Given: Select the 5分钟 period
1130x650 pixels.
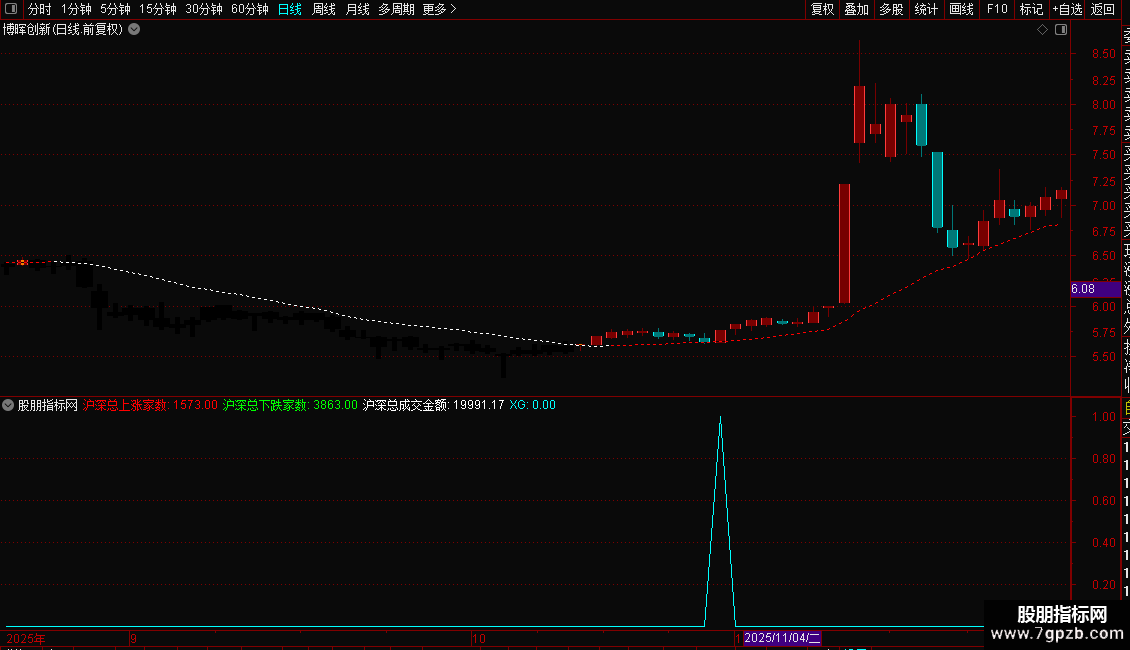Looking at the screenshot, I should [115, 9].
